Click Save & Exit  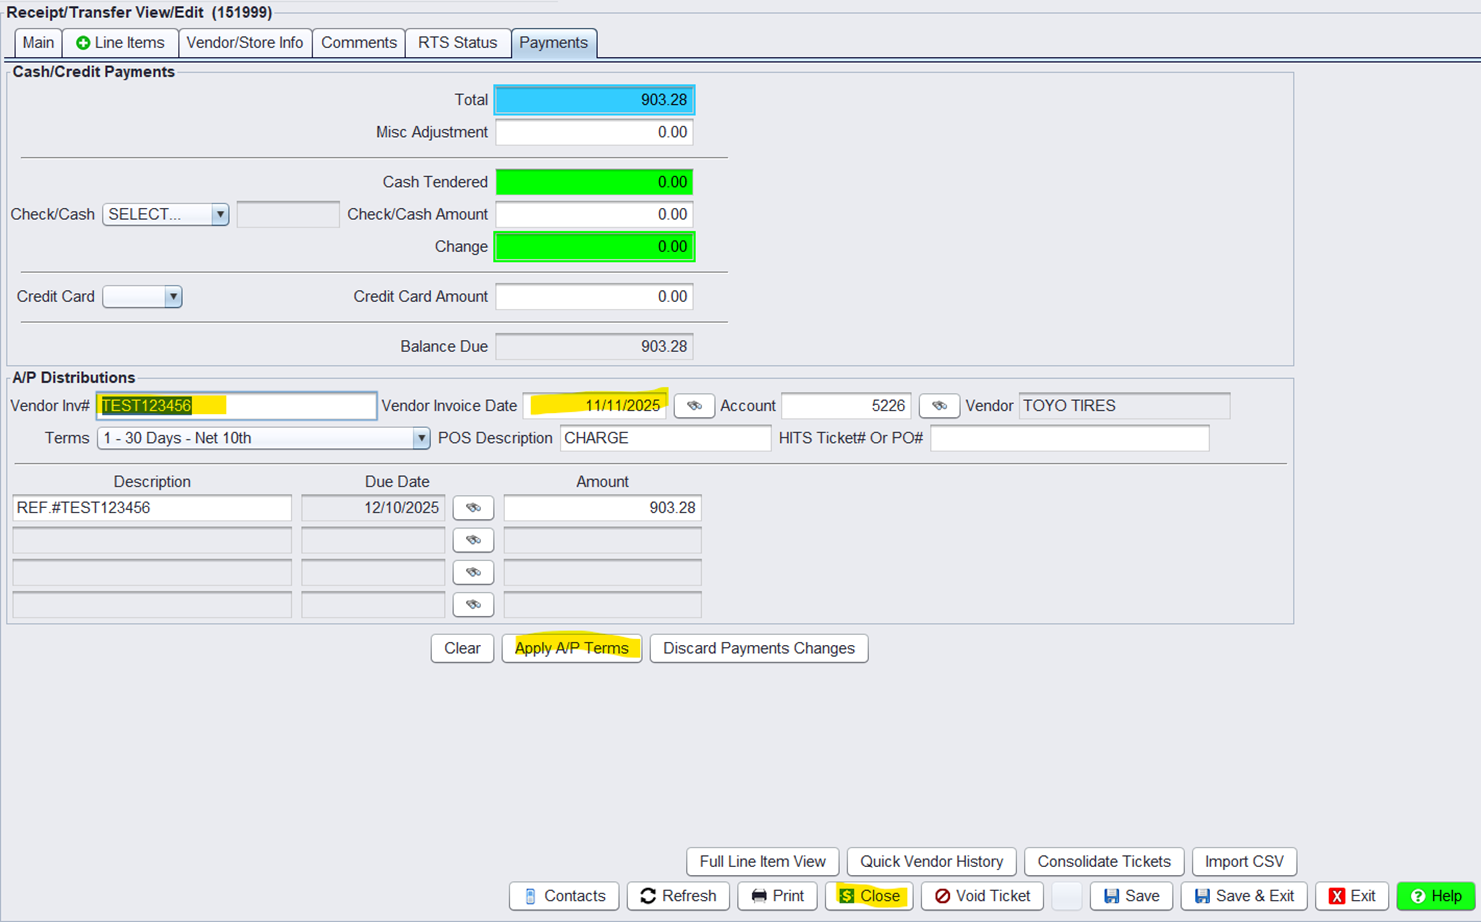[x=1243, y=896]
